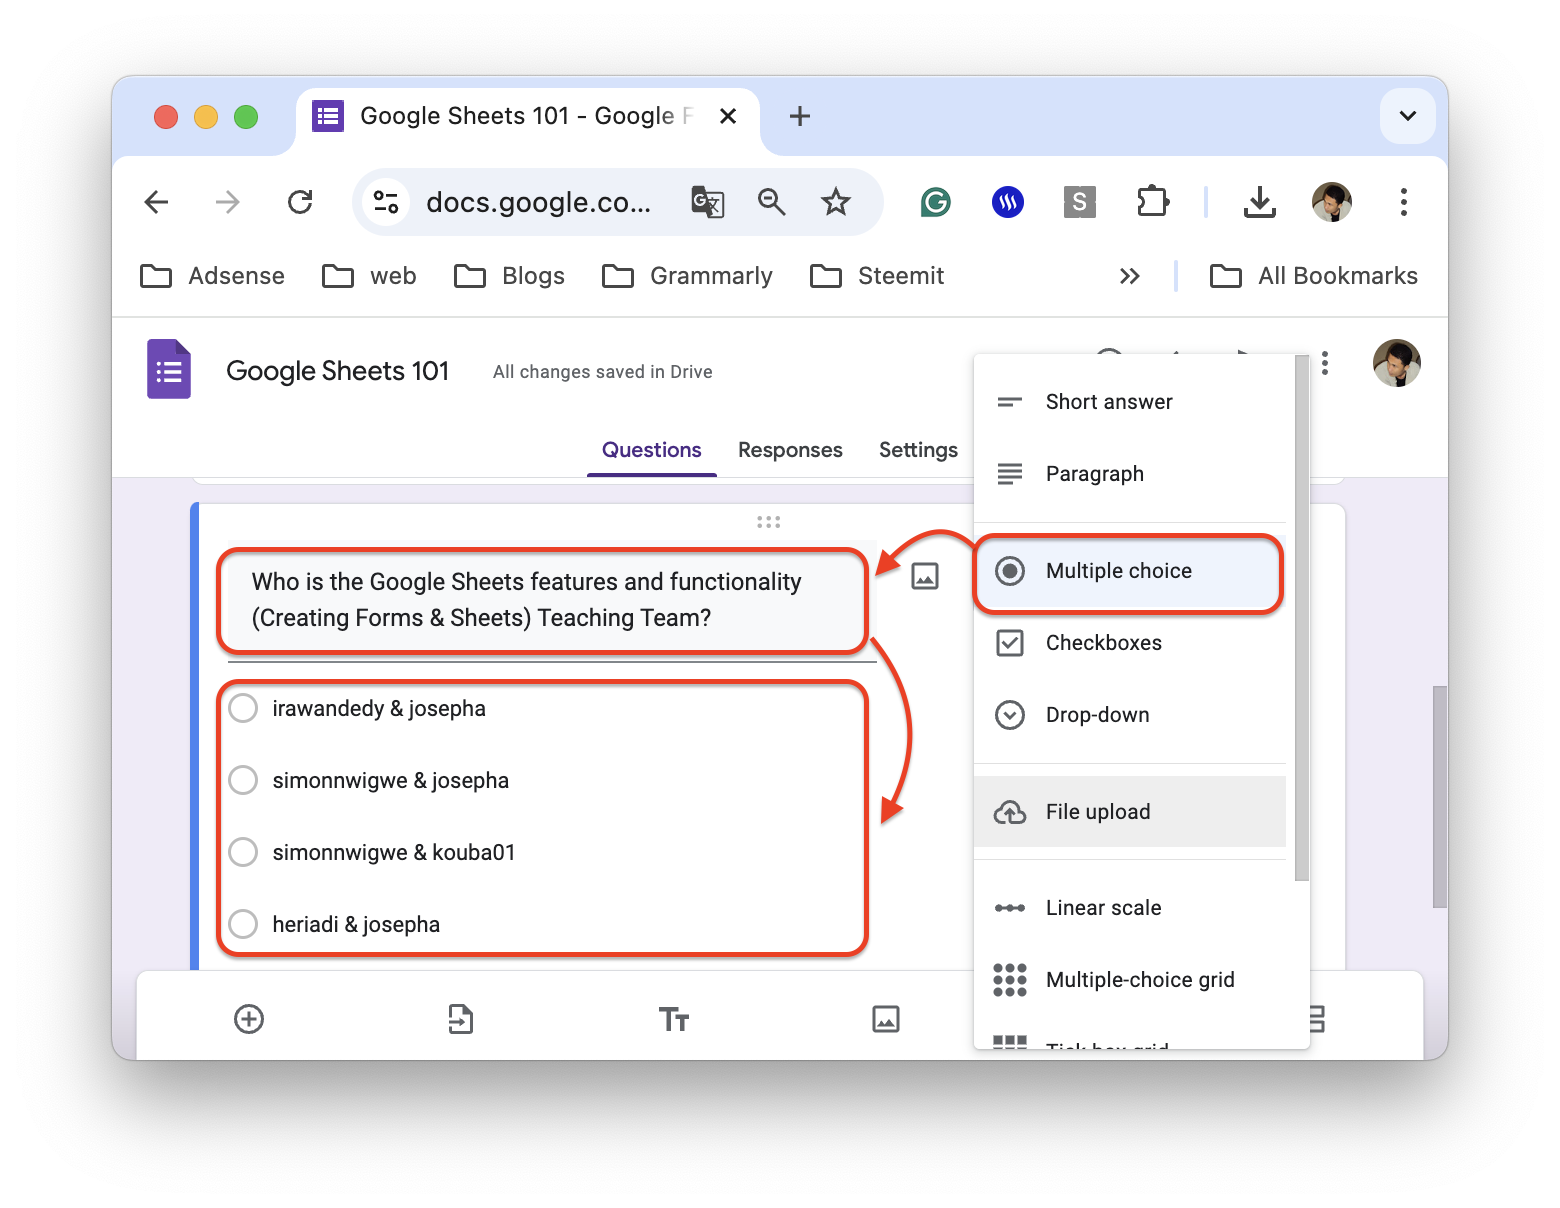
Task: Select the 'irawandedy & josepha' option
Action: (243, 709)
